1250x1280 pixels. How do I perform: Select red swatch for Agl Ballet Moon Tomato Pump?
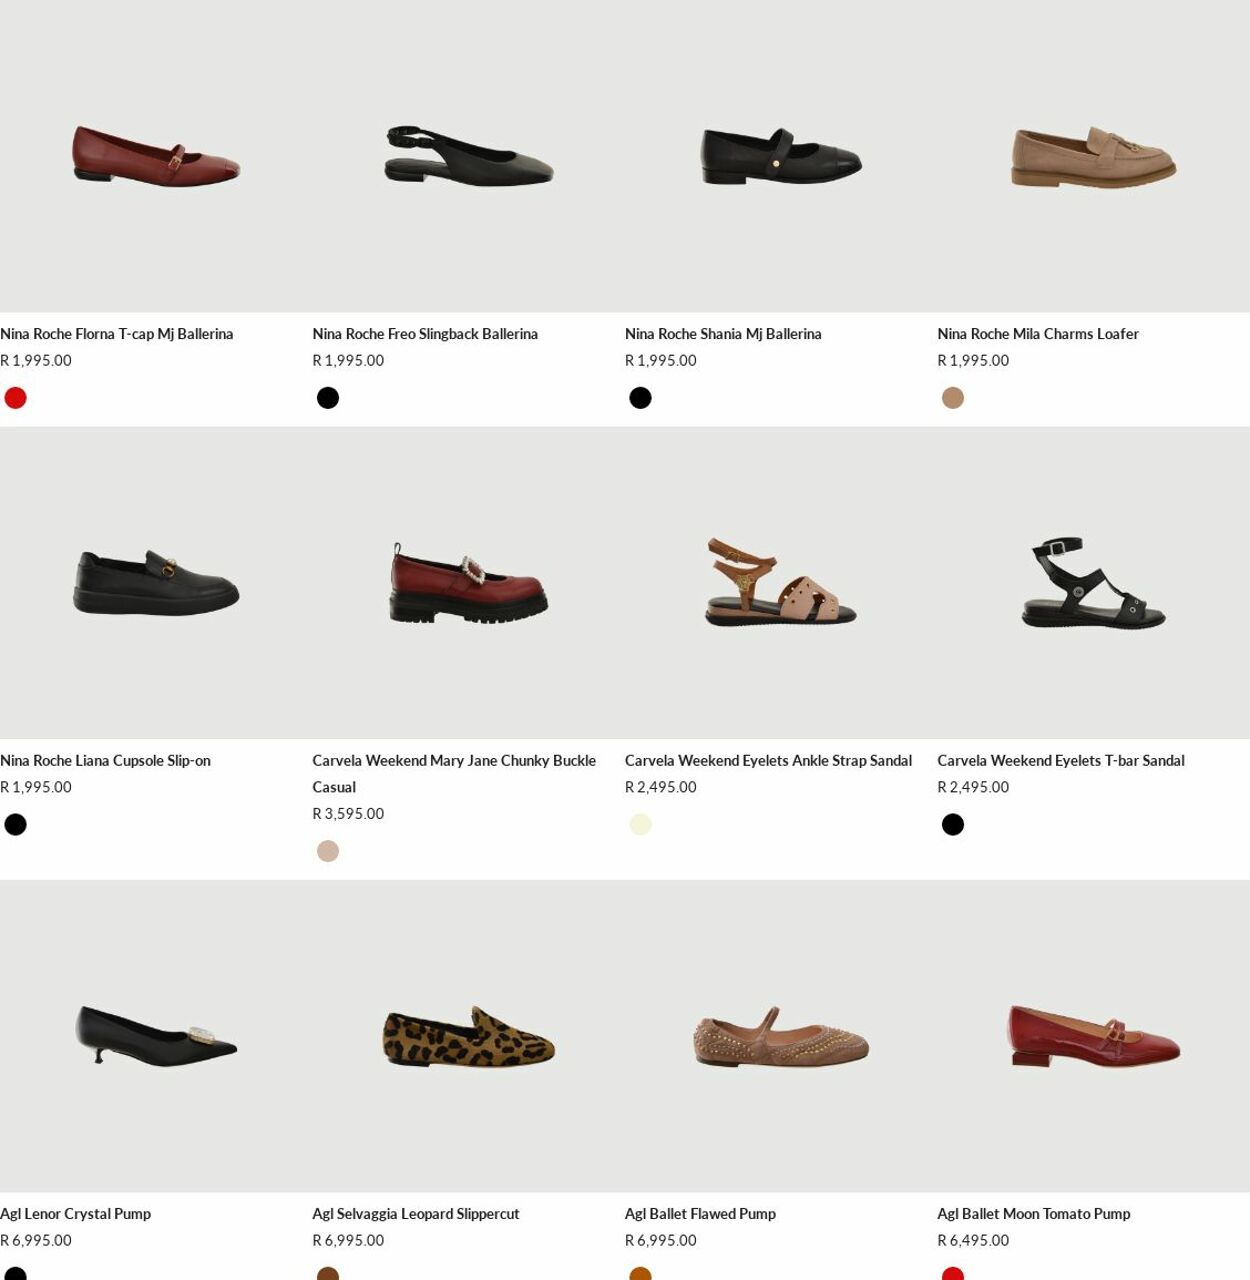(x=953, y=1274)
